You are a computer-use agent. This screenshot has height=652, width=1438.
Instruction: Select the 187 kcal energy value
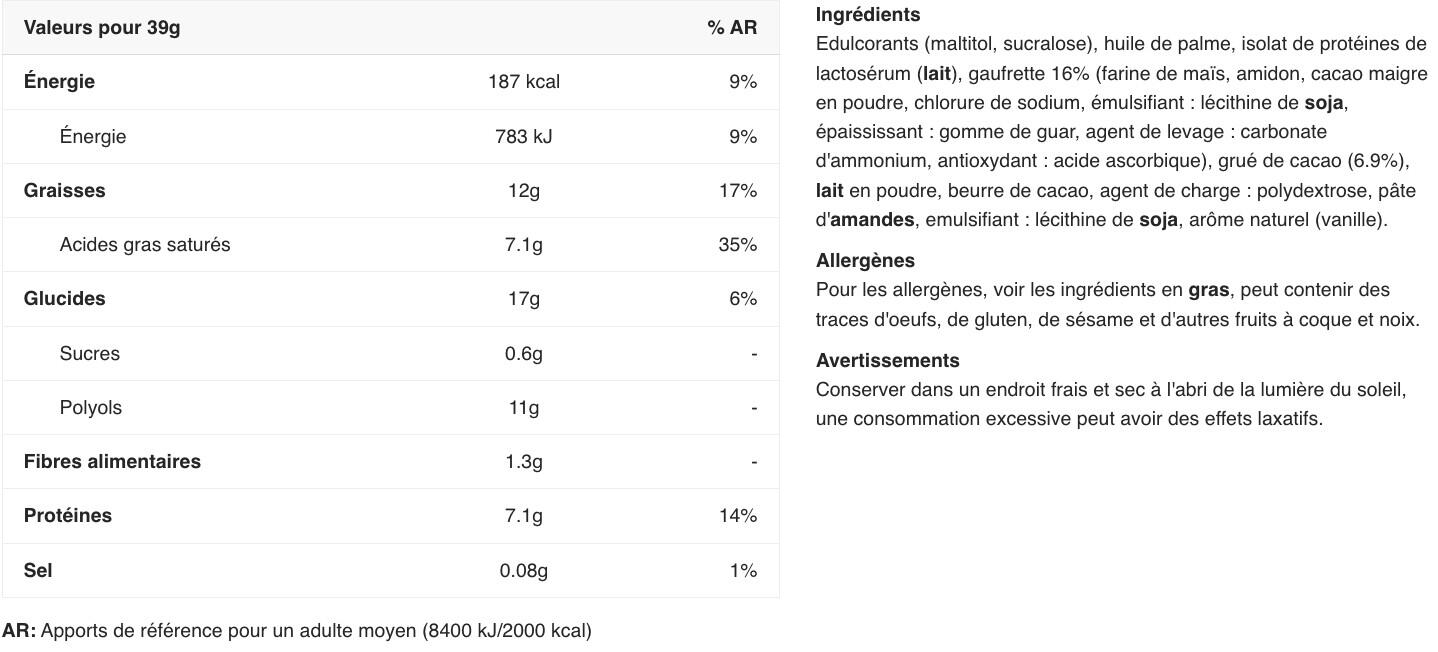tap(523, 82)
